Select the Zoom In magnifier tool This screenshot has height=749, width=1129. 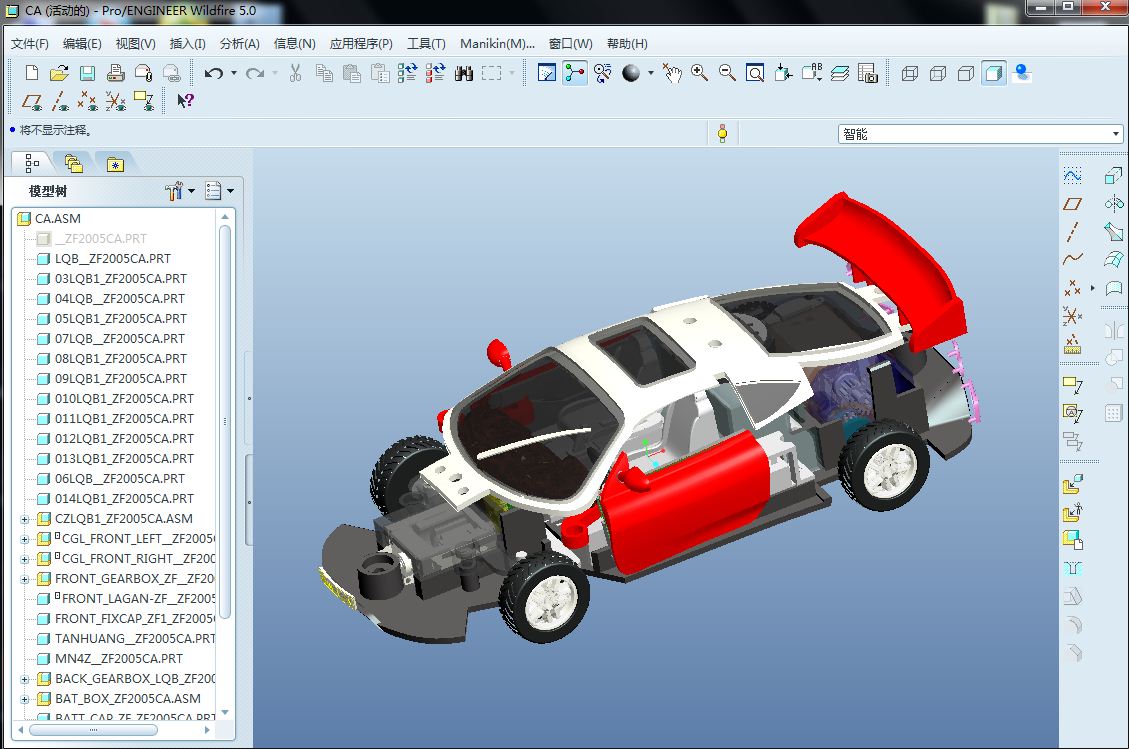pos(699,73)
